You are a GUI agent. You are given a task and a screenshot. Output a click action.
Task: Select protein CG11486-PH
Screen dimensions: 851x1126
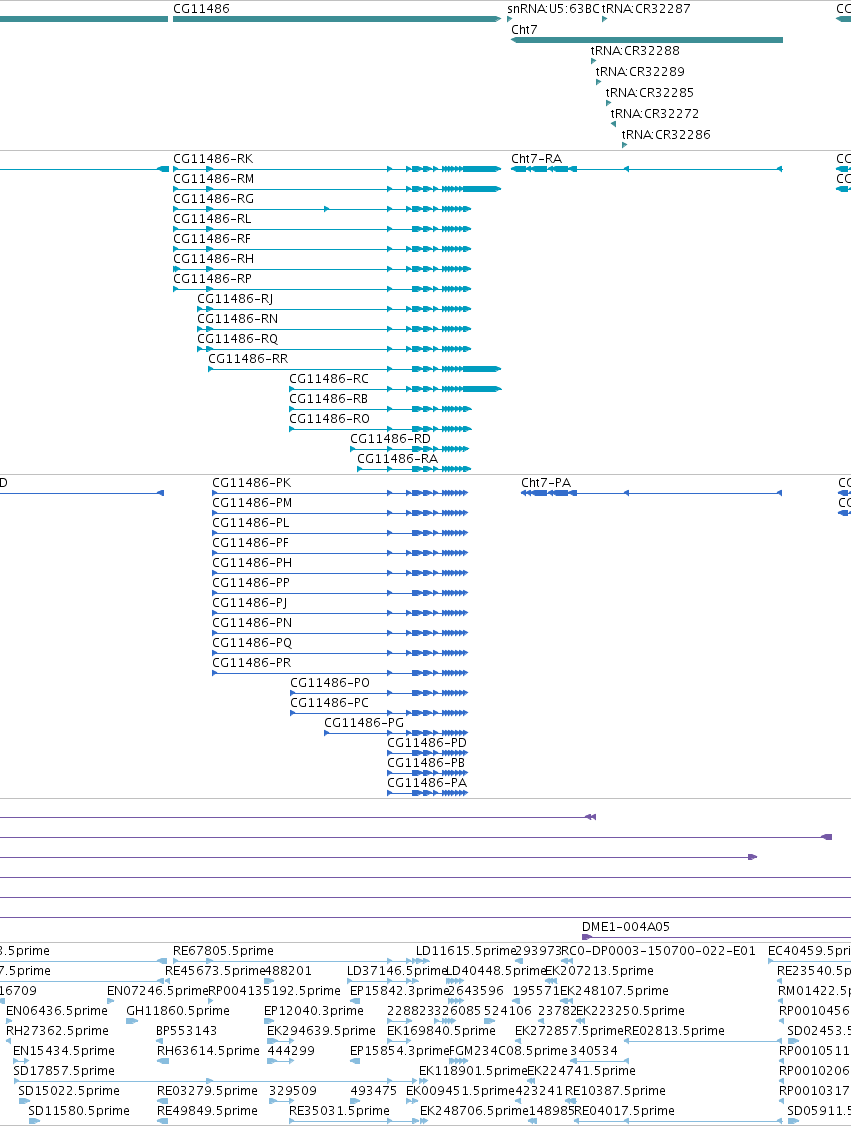click(x=252, y=563)
